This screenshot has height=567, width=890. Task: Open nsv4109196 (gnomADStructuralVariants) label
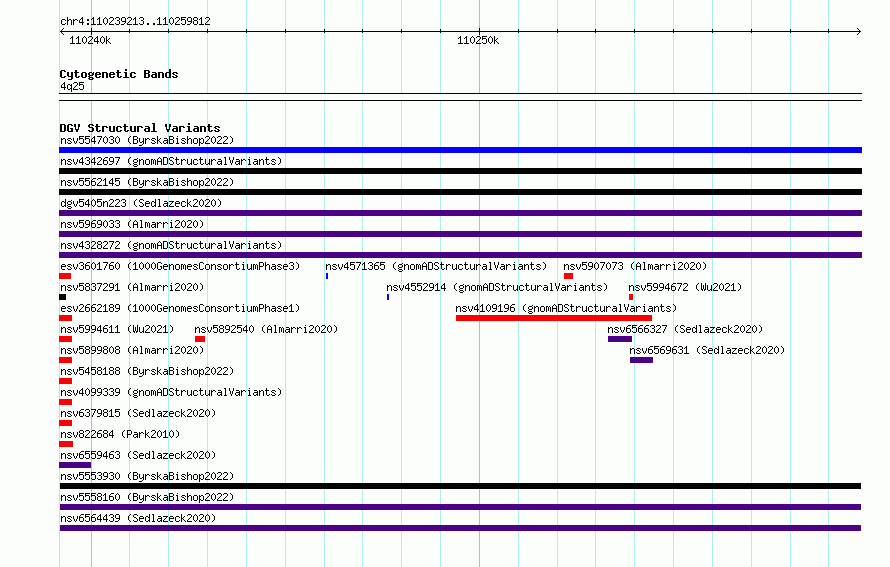(x=566, y=308)
